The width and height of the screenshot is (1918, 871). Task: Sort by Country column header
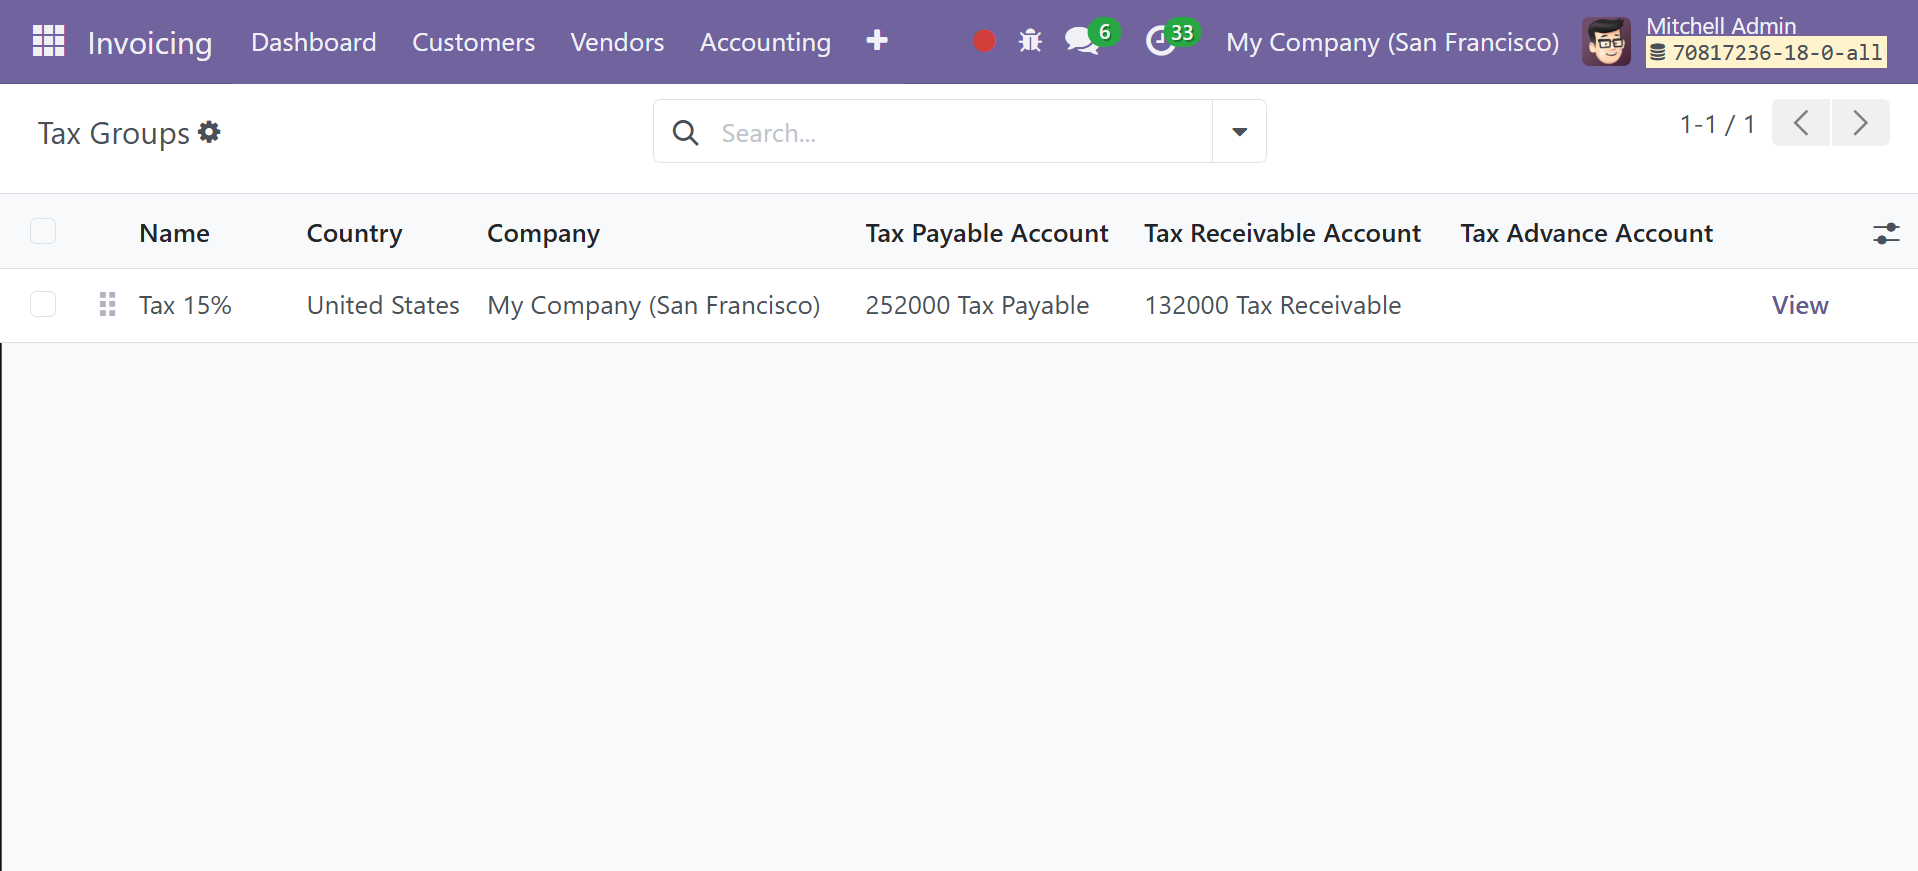354,233
